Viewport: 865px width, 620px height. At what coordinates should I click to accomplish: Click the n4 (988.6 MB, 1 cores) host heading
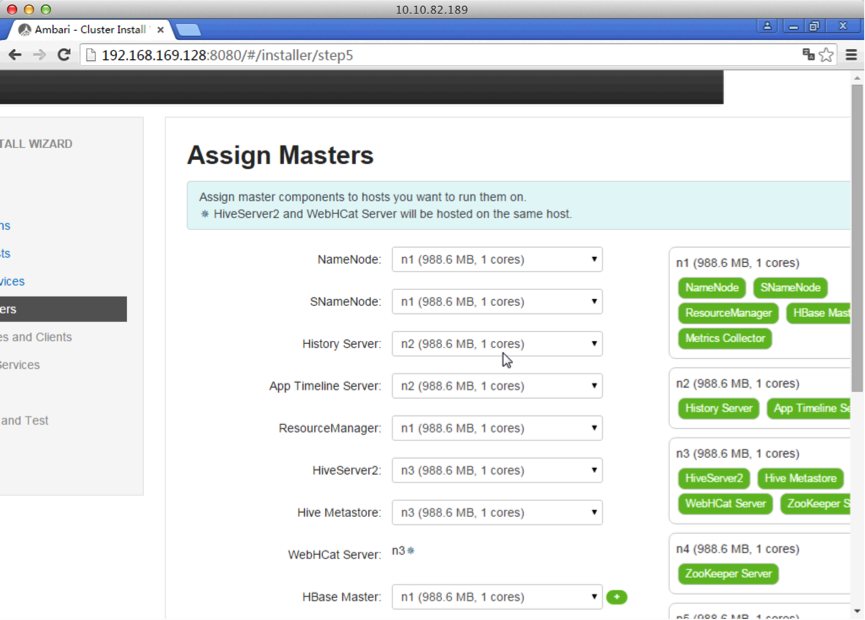point(738,549)
